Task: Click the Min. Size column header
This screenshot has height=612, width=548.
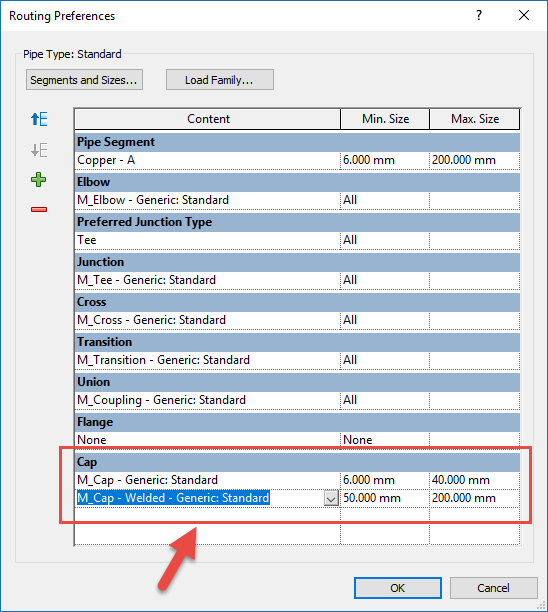Action: (x=385, y=119)
